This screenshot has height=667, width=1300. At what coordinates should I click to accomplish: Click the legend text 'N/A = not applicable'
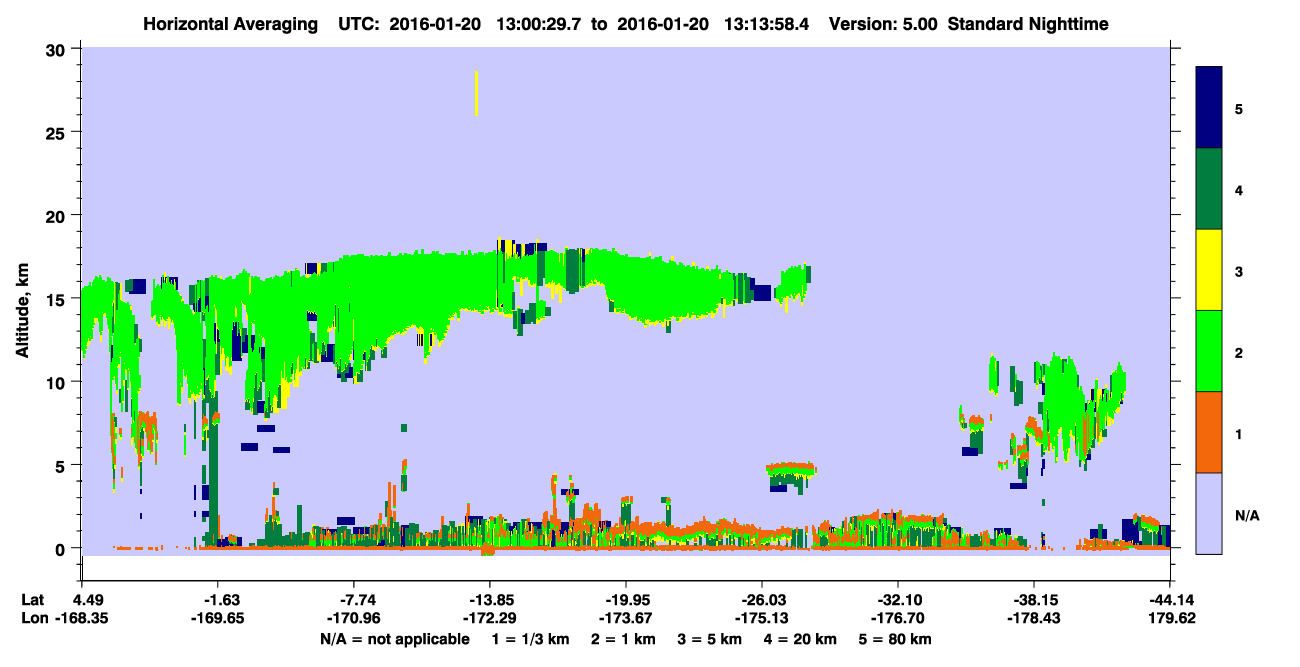pos(394,639)
